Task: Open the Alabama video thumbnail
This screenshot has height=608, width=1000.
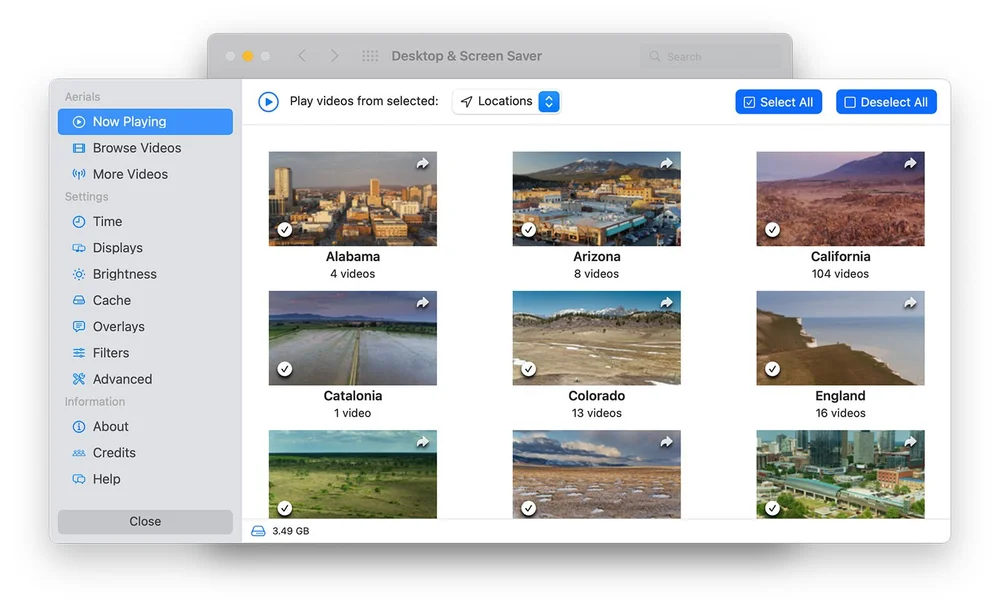Action: pyautogui.click(x=353, y=198)
